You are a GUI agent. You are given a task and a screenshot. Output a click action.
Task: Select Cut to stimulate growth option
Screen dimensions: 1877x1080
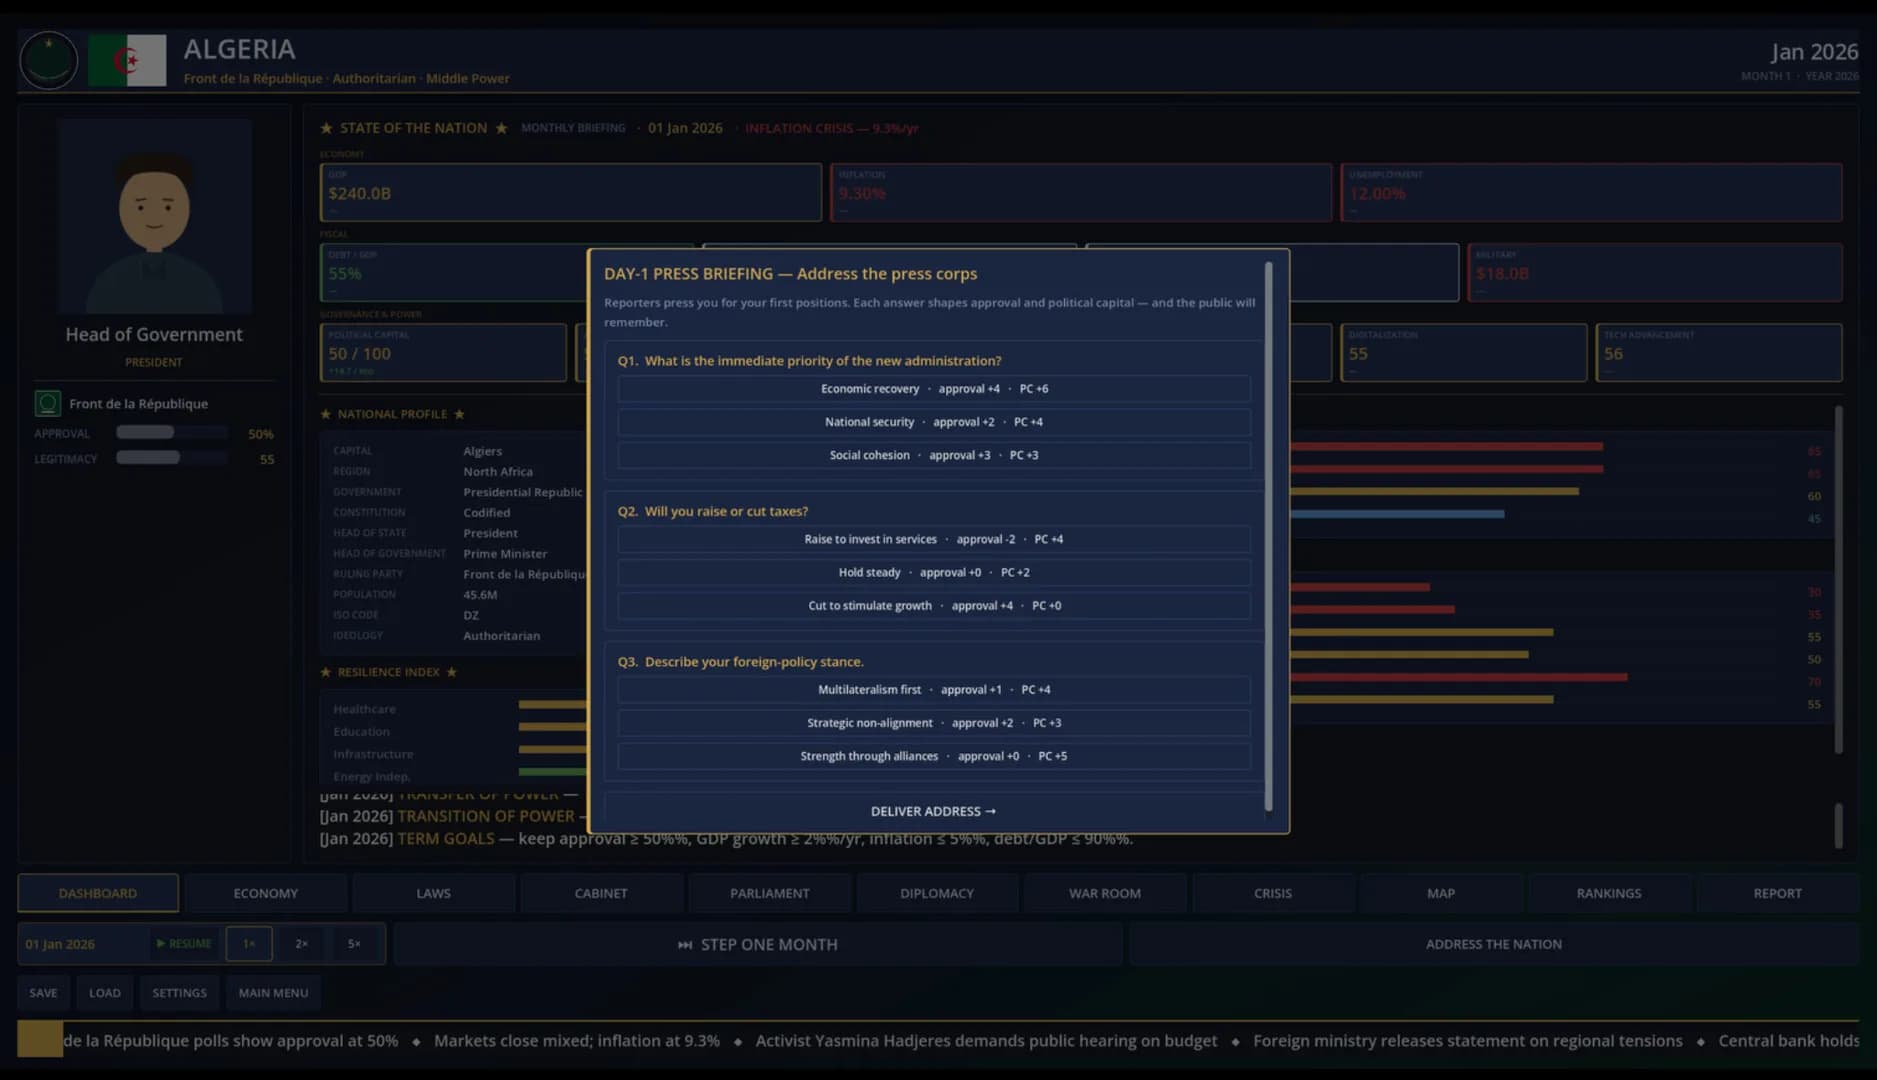click(x=934, y=606)
